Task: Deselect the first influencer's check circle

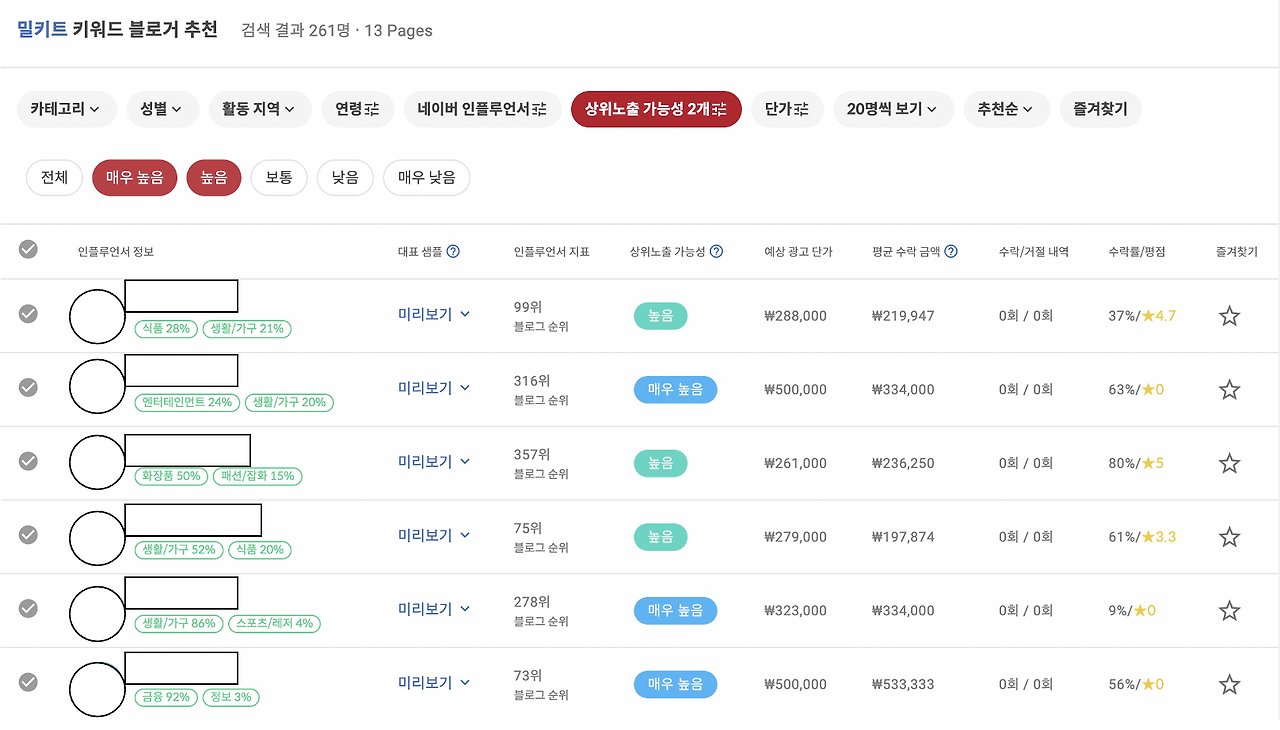Action: tap(27, 313)
